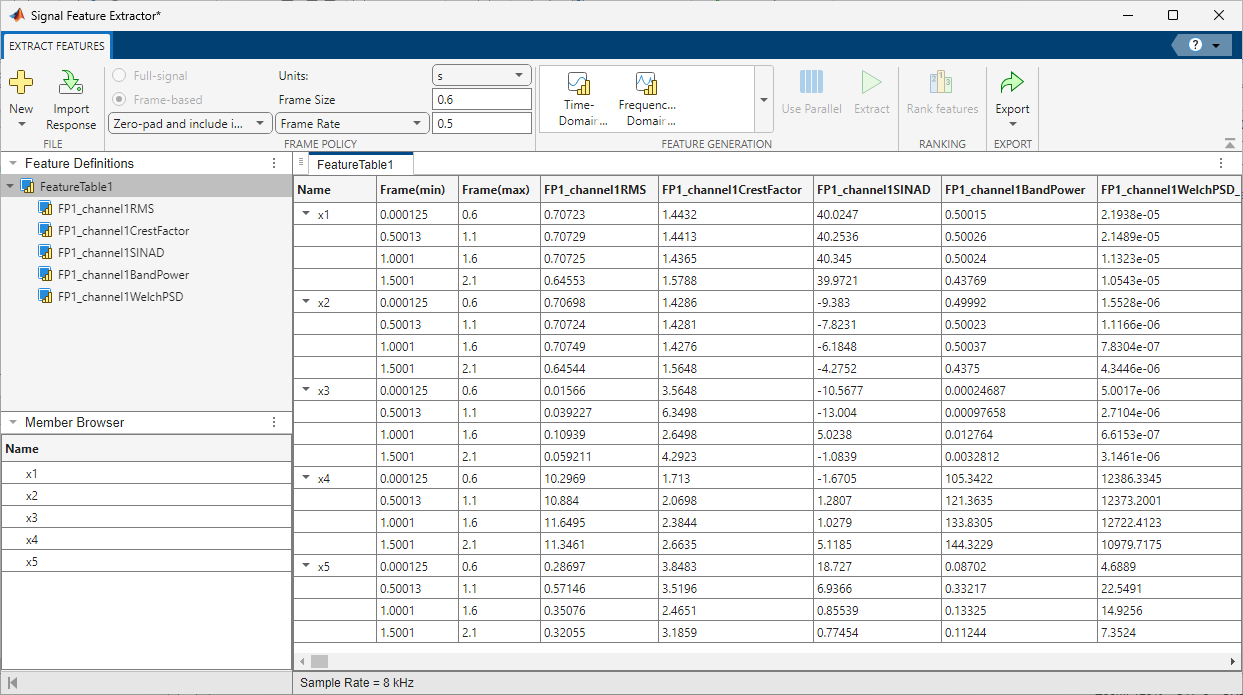The width and height of the screenshot is (1243, 695).
Task: Click the Import Response icon
Action: coord(71,83)
